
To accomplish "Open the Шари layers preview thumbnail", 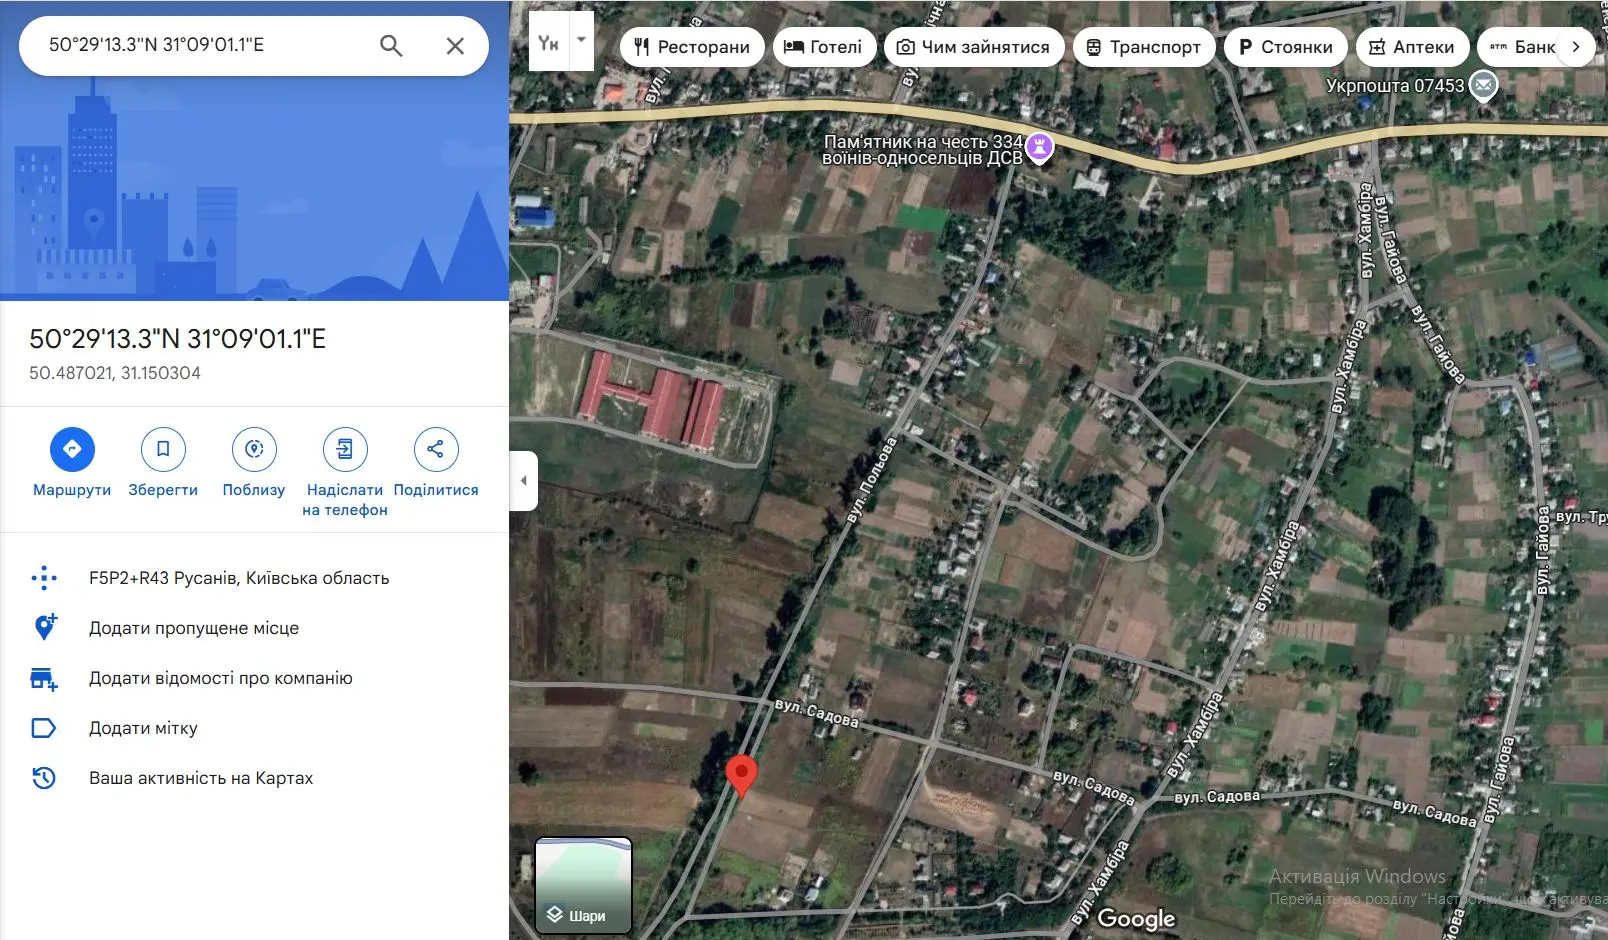I will 582,882.
